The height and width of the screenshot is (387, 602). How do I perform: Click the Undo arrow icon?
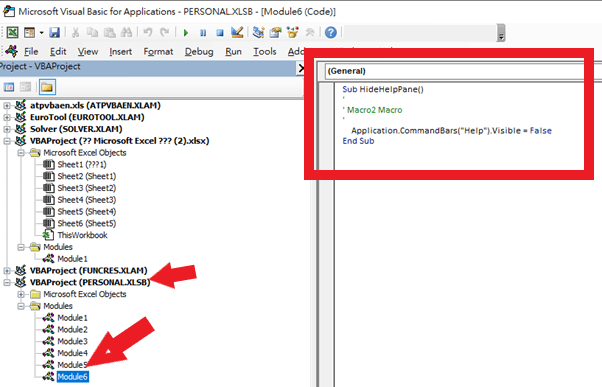coord(148,32)
